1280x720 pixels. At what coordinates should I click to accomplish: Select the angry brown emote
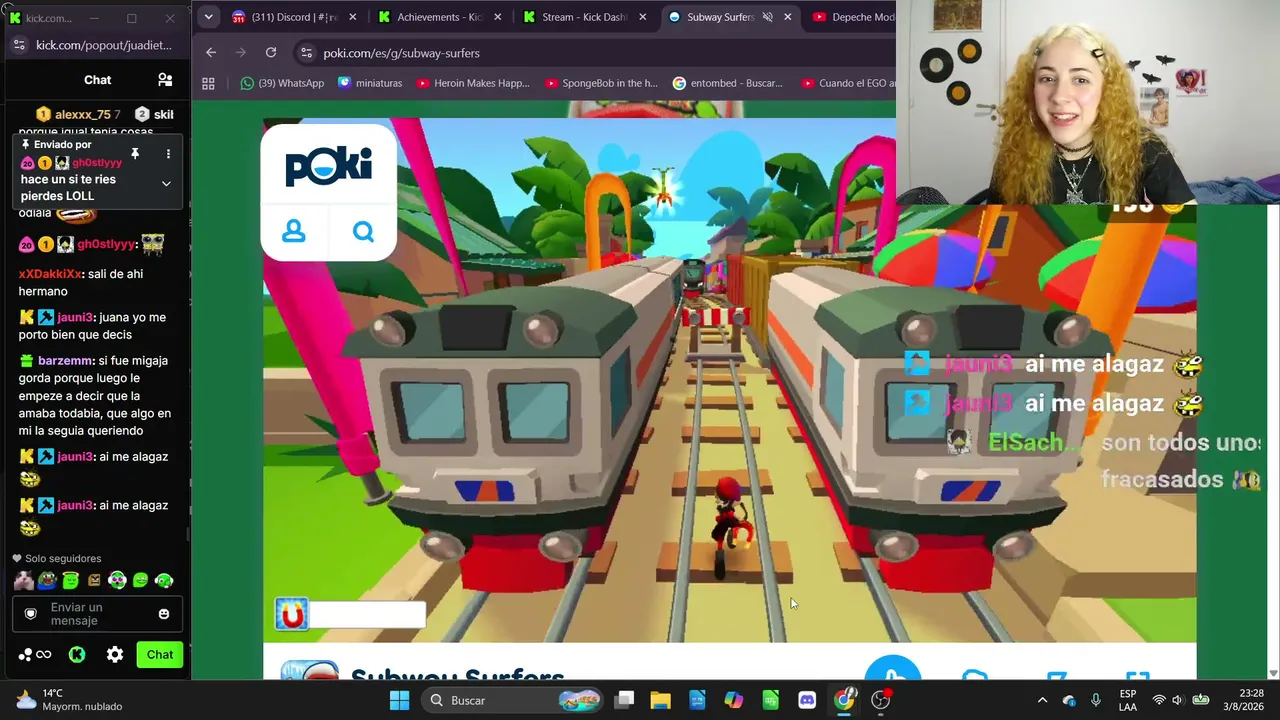94,580
